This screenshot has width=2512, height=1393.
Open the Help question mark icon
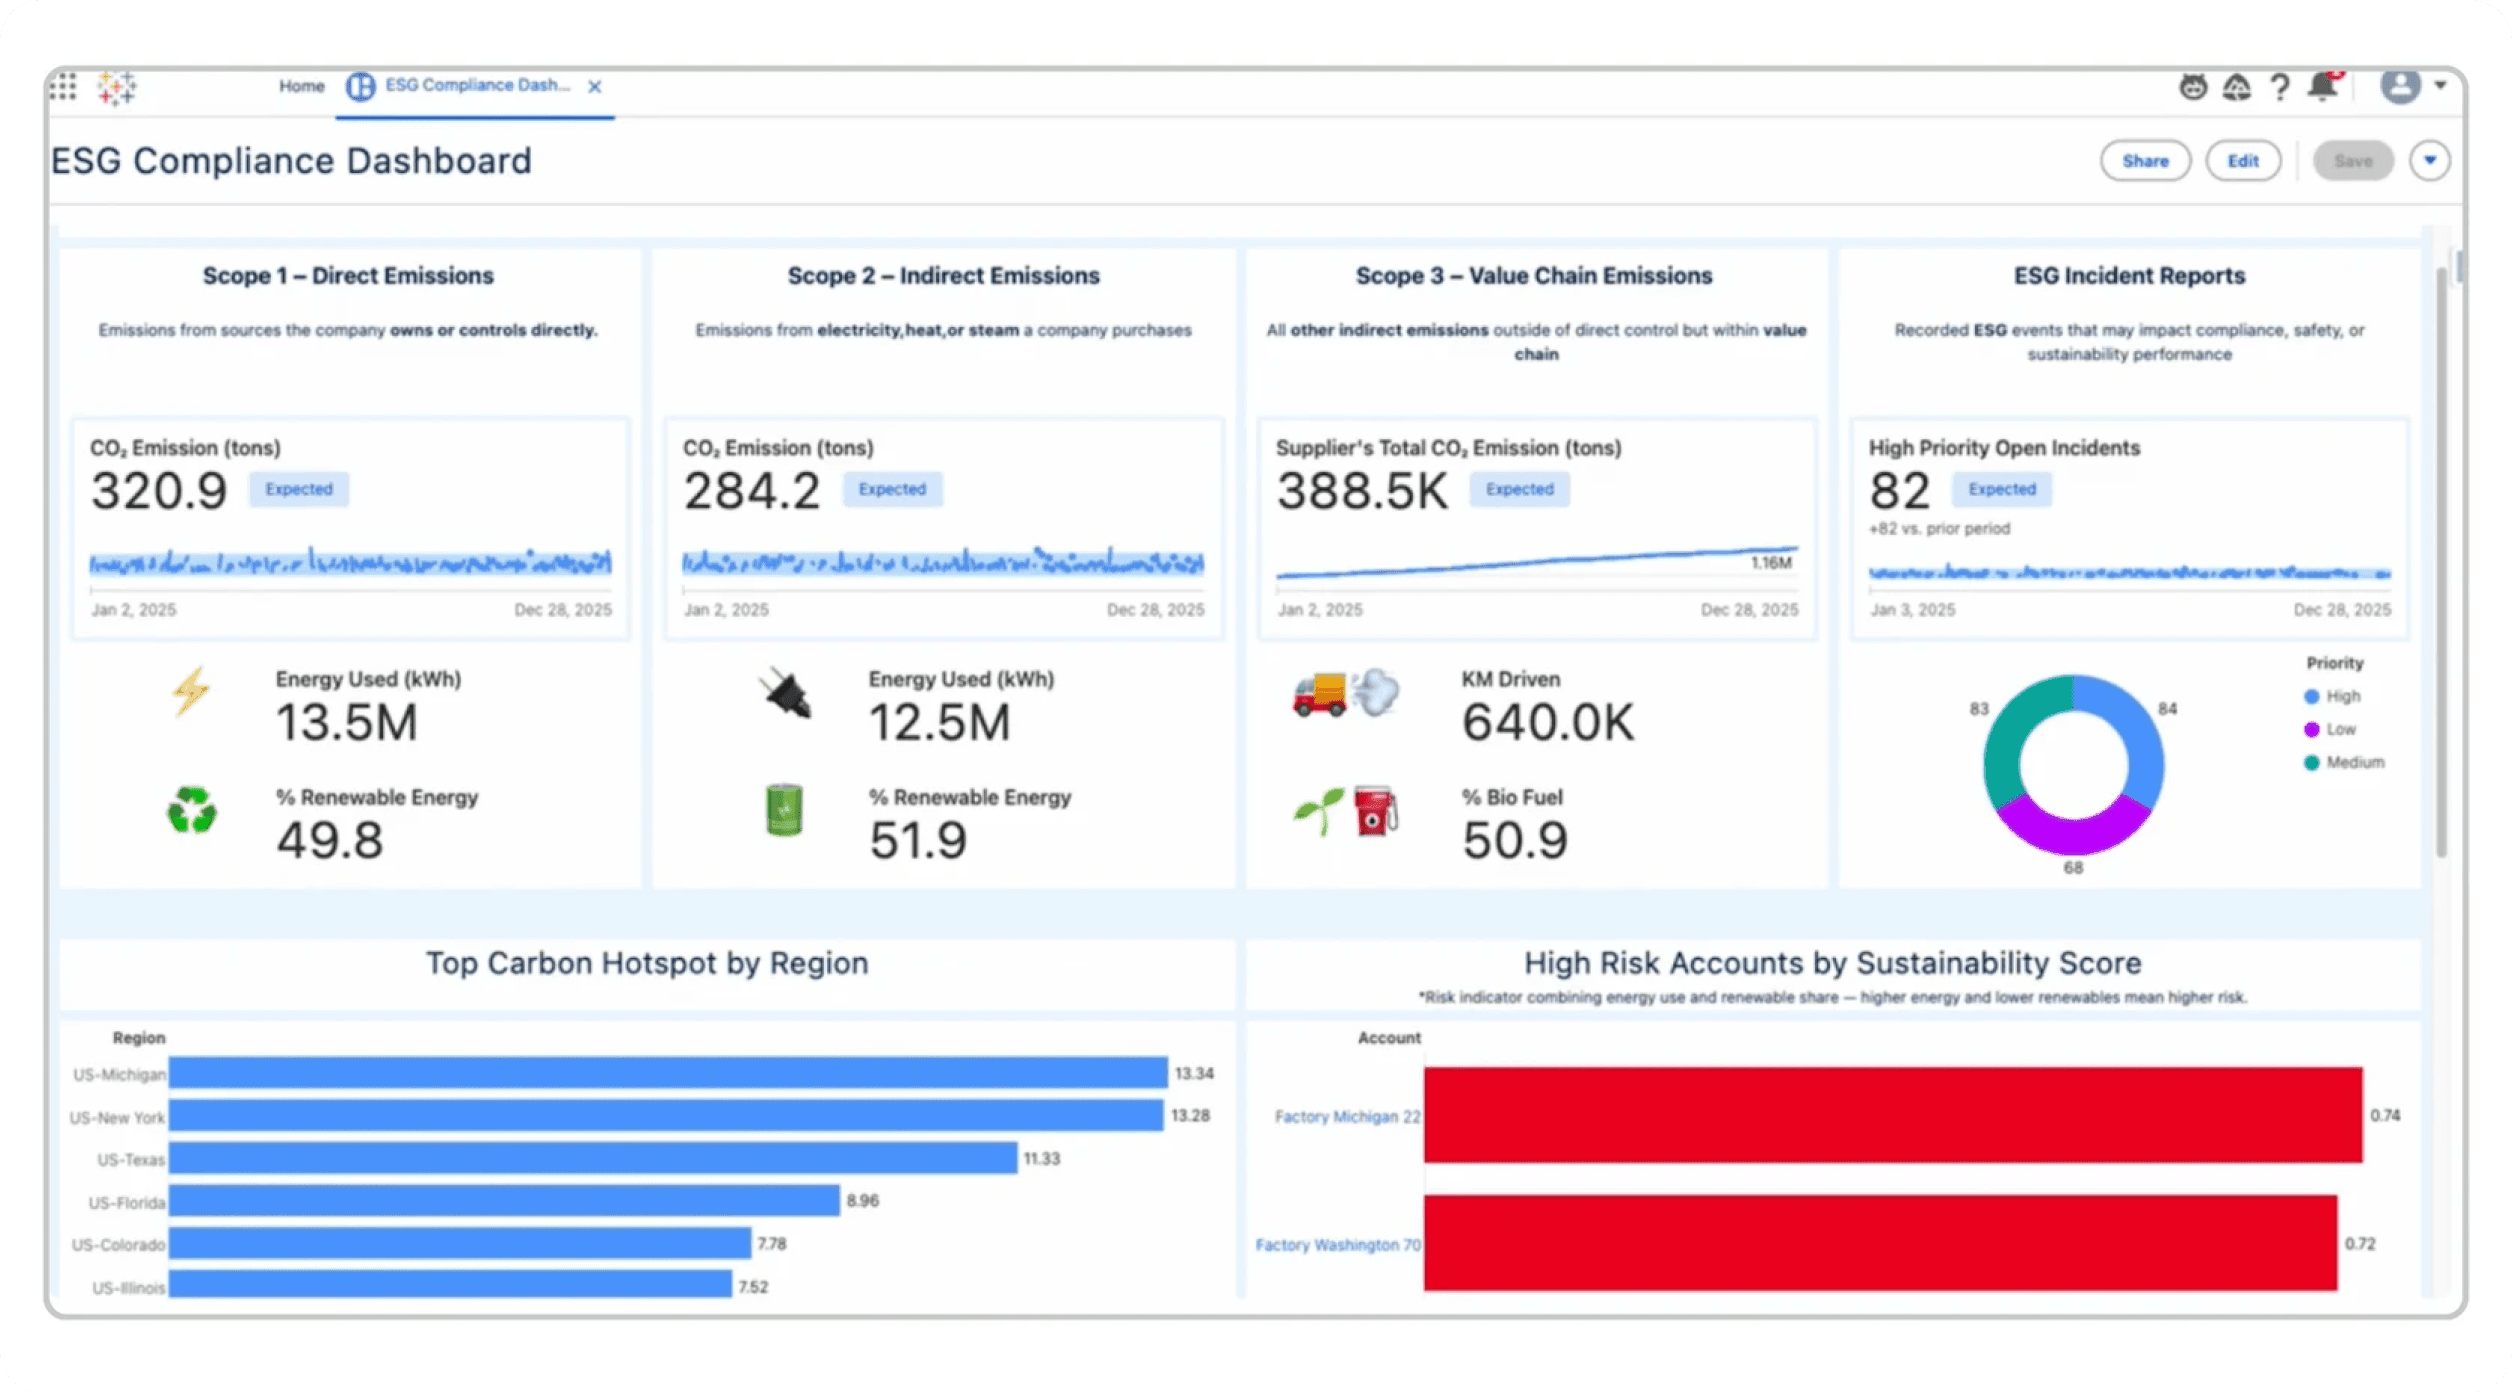pyautogui.click(x=2280, y=88)
